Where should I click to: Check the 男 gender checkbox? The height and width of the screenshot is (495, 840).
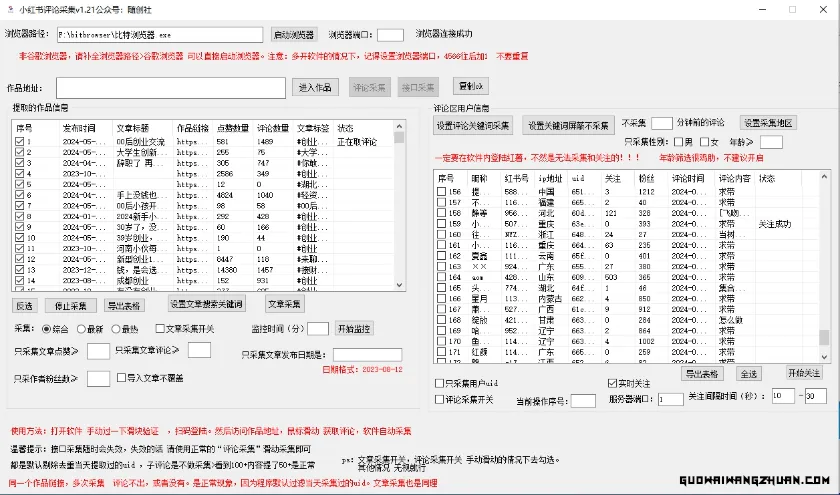point(679,142)
